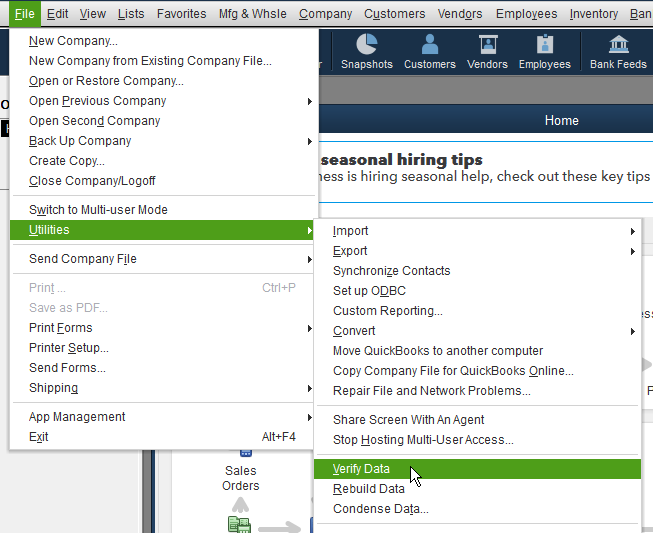Image resolution: width=653 pixels, height=533 pixels.
Task: Open the Lists menu
Action: click(131, 14)
